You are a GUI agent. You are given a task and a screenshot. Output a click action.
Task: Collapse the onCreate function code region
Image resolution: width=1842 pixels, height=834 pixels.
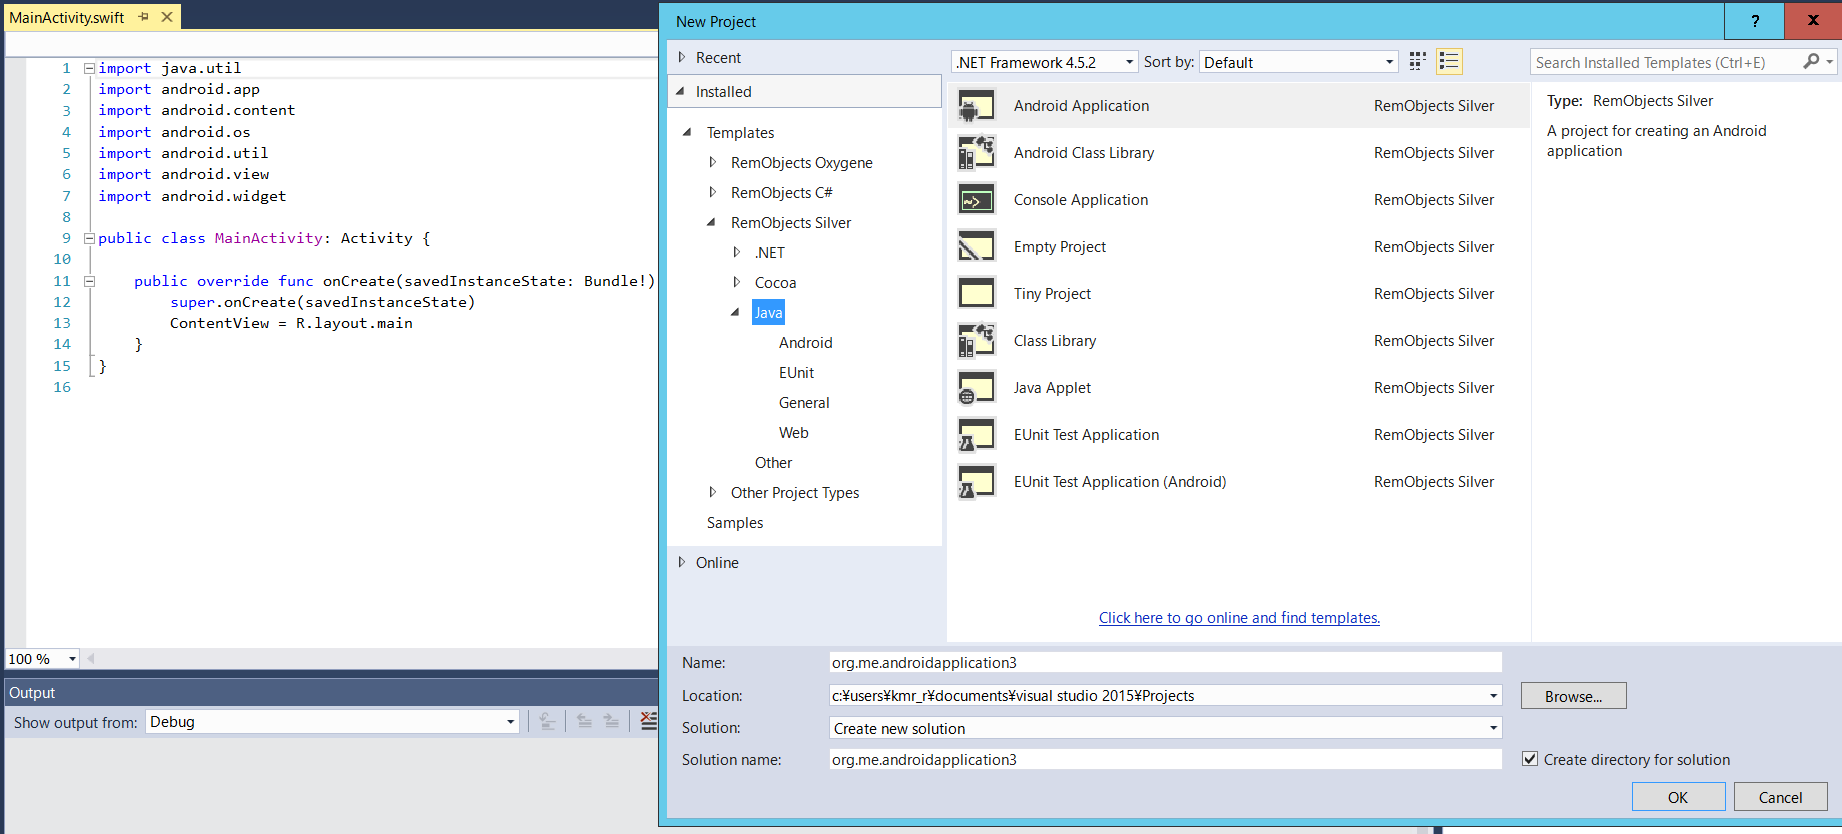coord(89,281)
